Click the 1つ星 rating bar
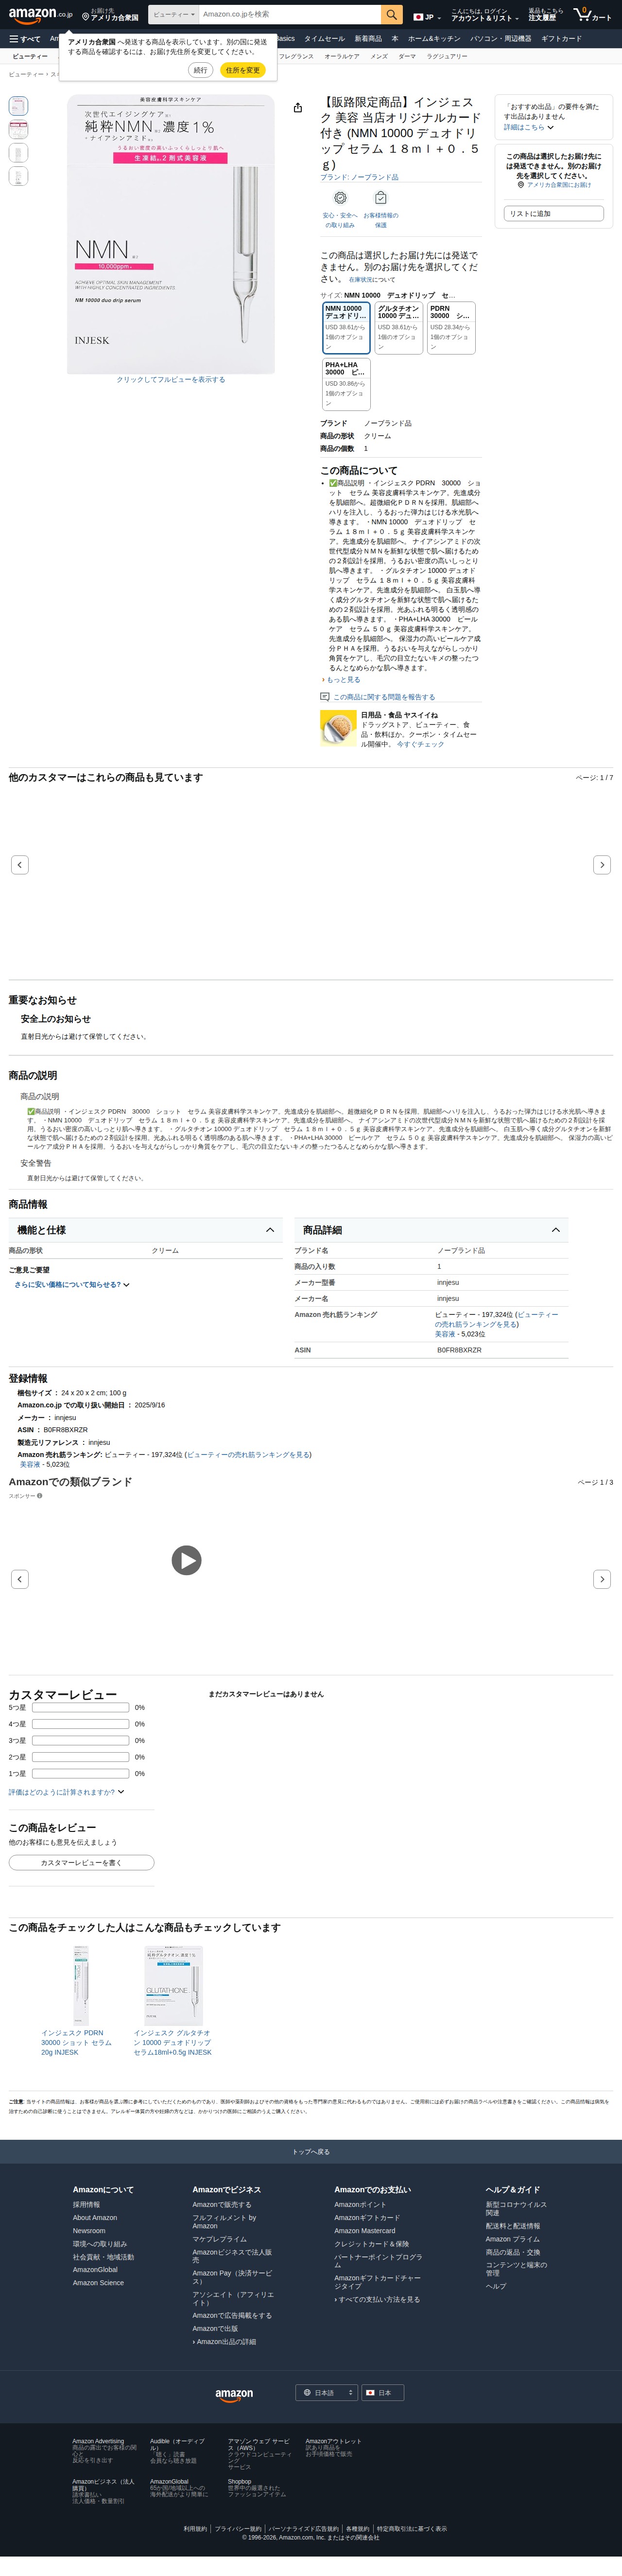Viewport: 622px width, 2576px height. 81,1773
